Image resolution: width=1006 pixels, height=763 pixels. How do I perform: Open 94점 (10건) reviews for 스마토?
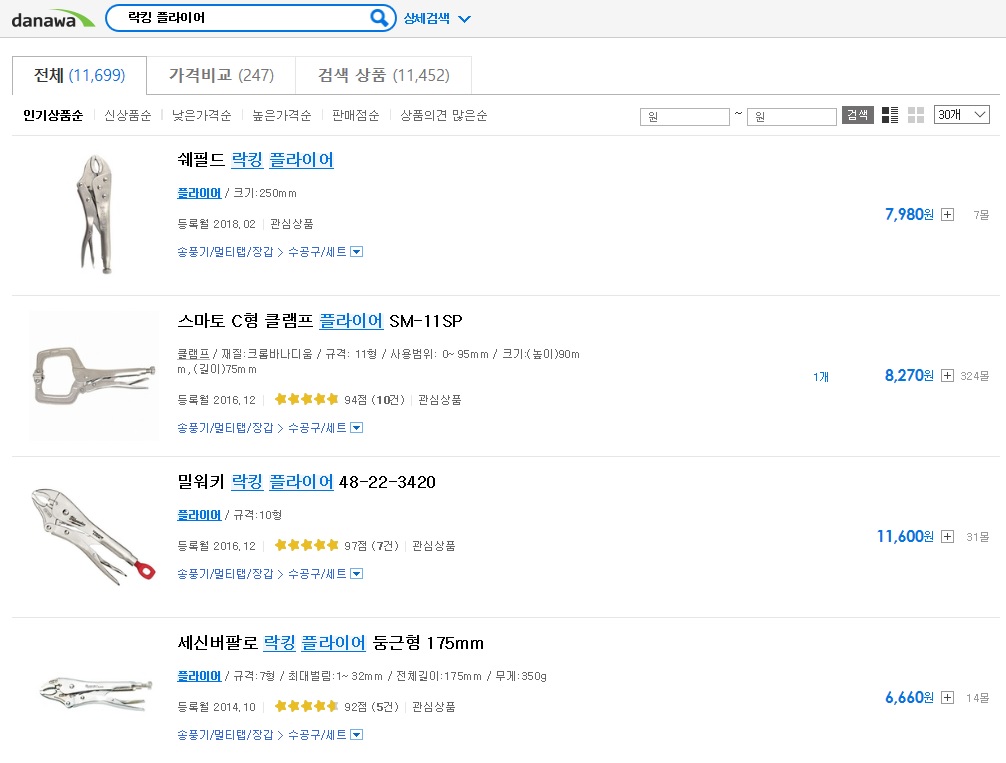pyautogui.click(x=339, y=400)
